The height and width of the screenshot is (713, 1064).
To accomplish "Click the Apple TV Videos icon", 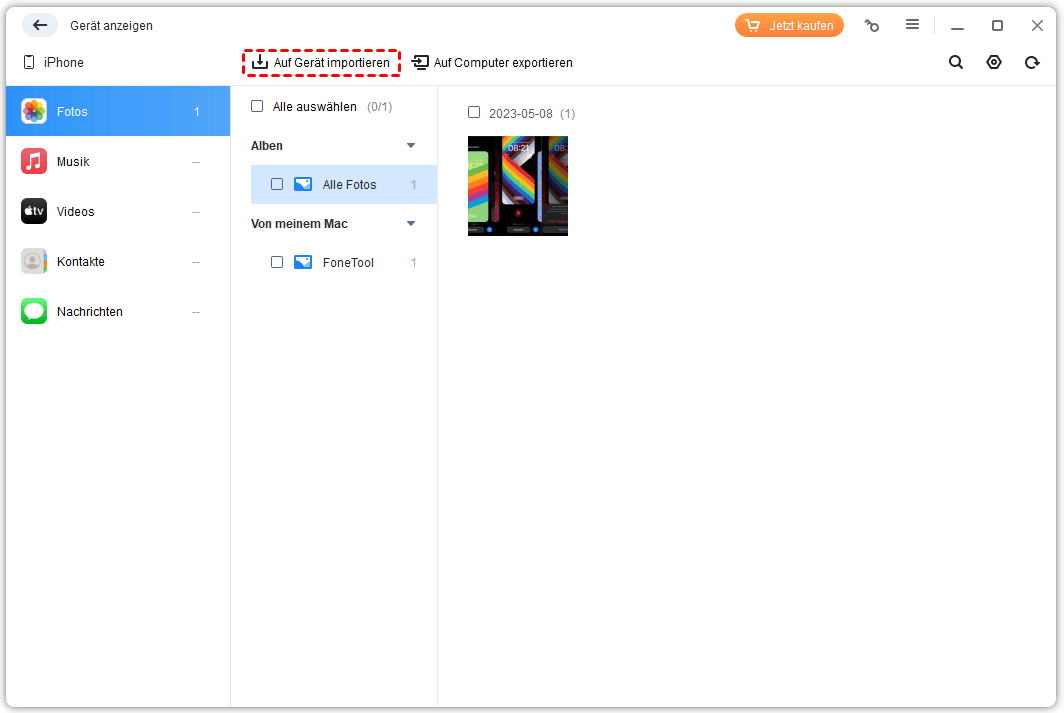I will (x=34, y=212).
